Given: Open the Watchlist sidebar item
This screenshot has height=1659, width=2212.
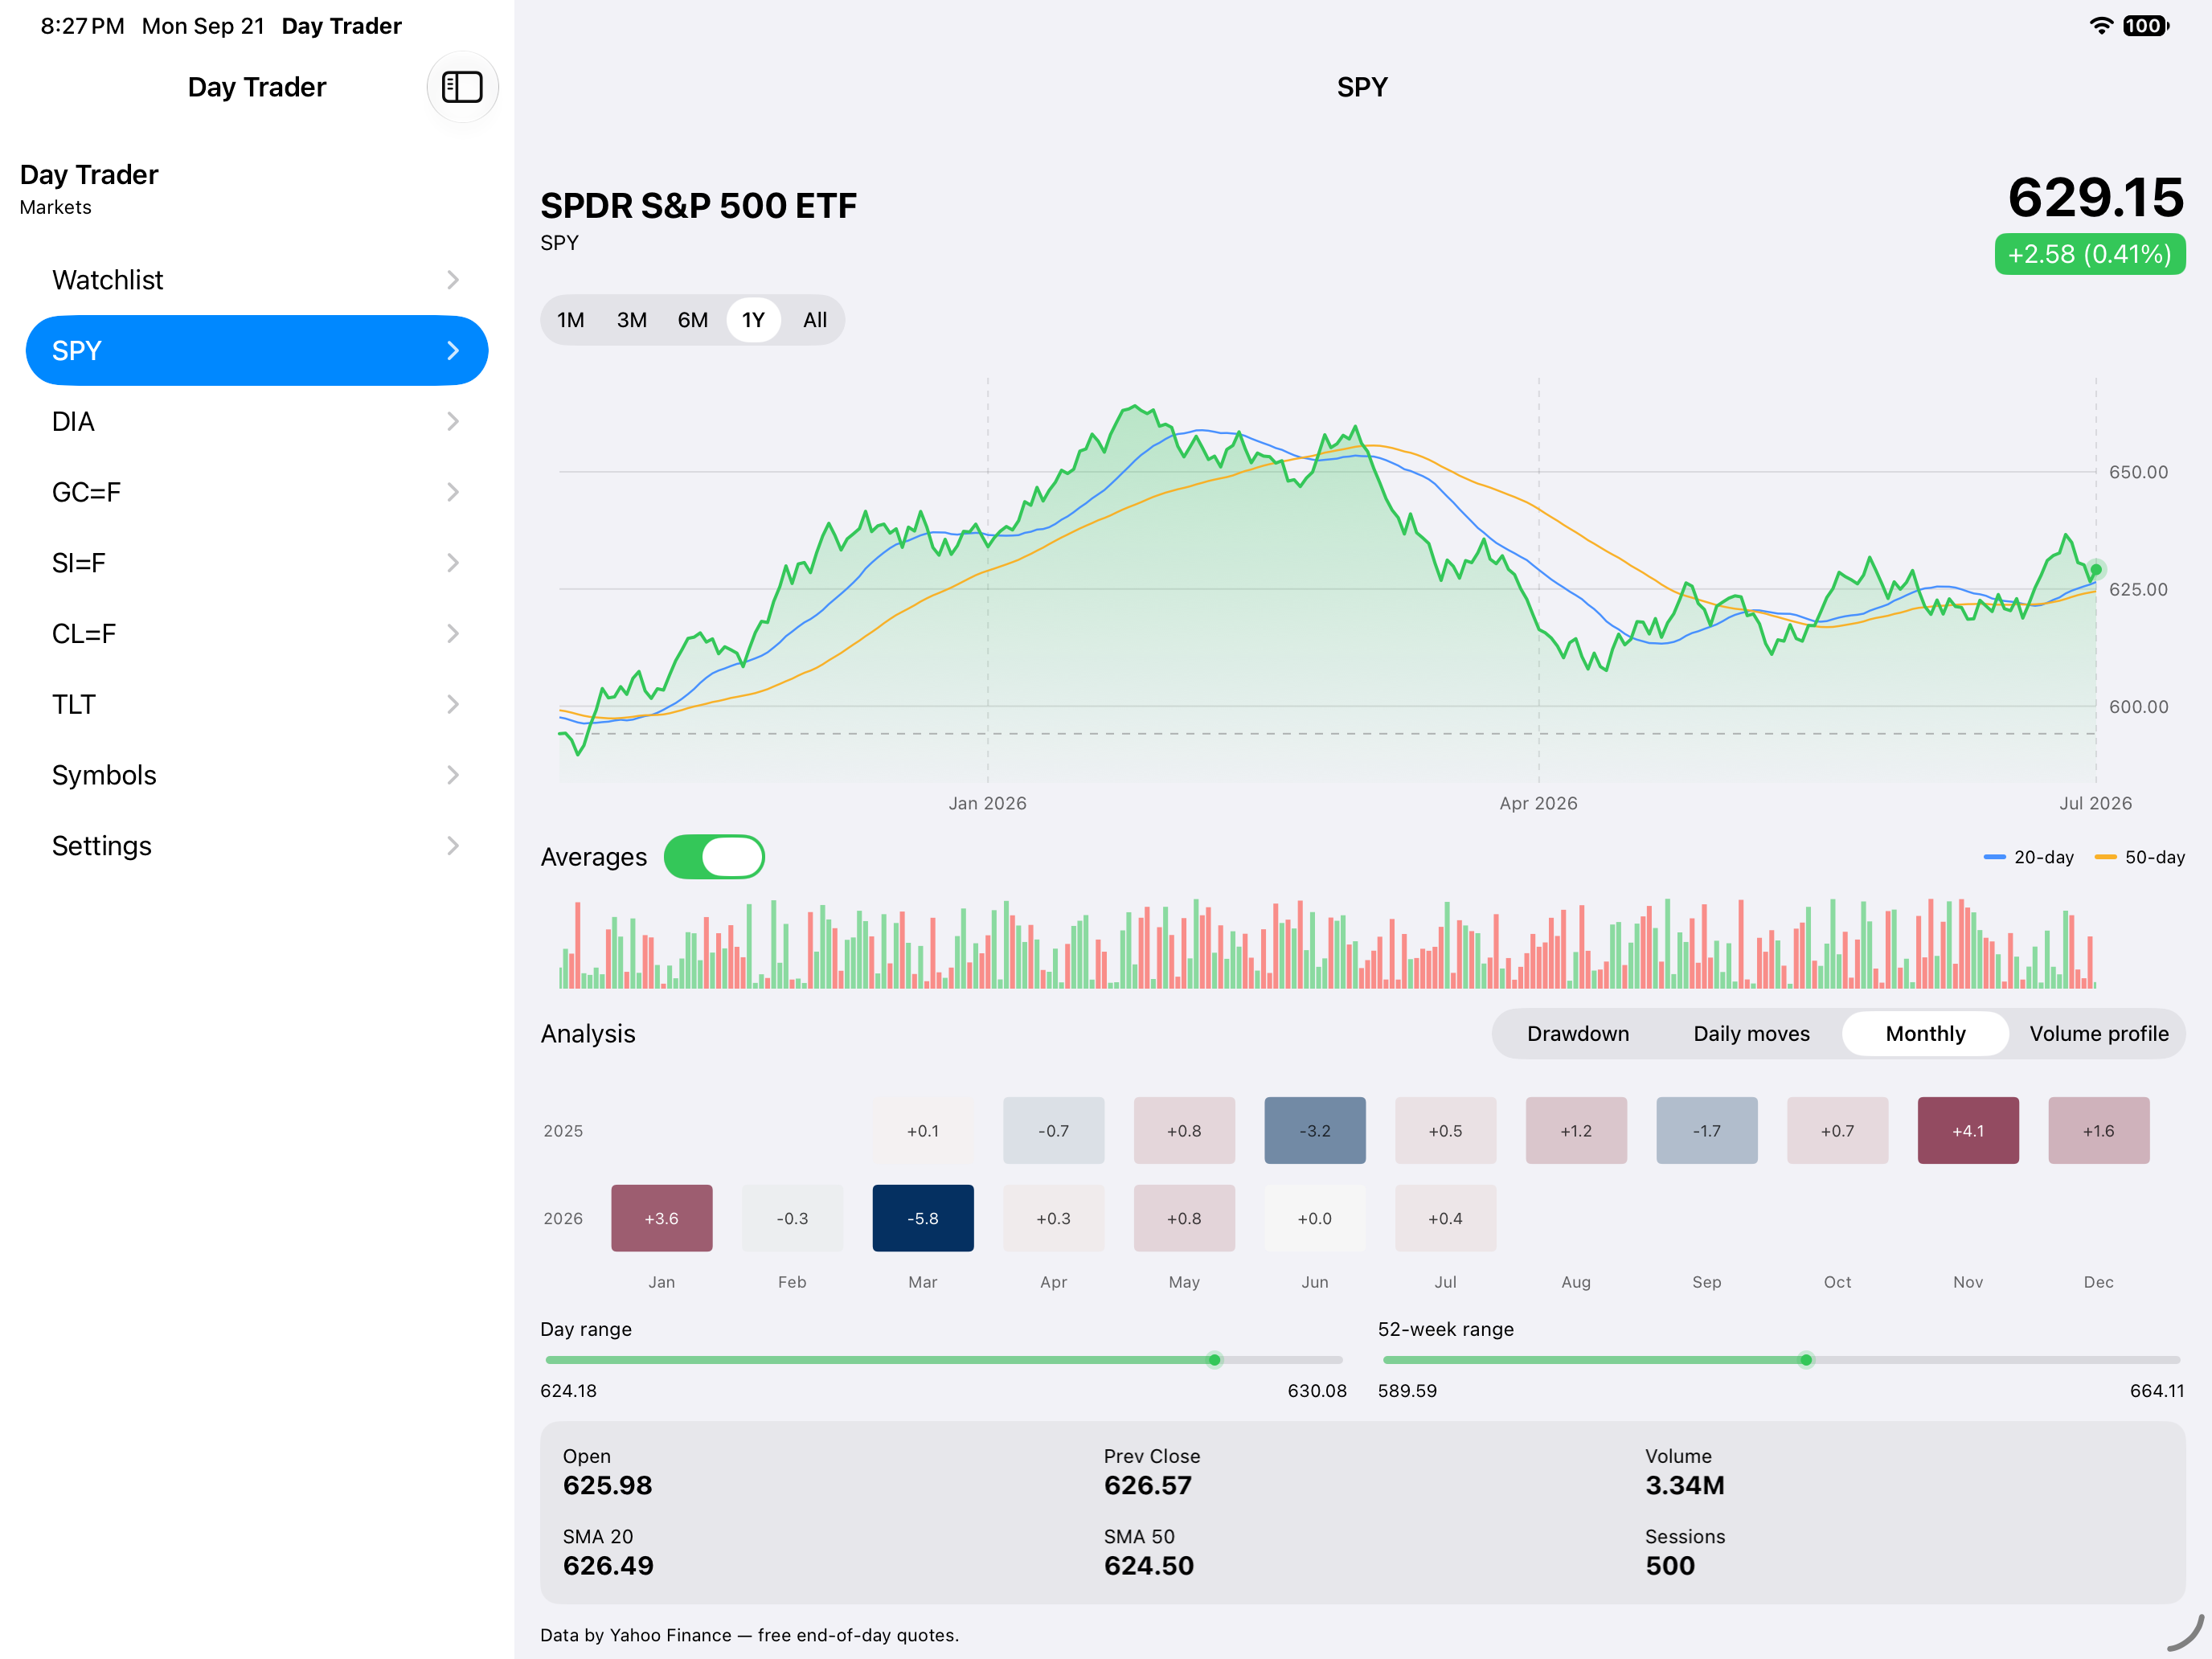Looking at the screenshot, I should pos(257,280).
